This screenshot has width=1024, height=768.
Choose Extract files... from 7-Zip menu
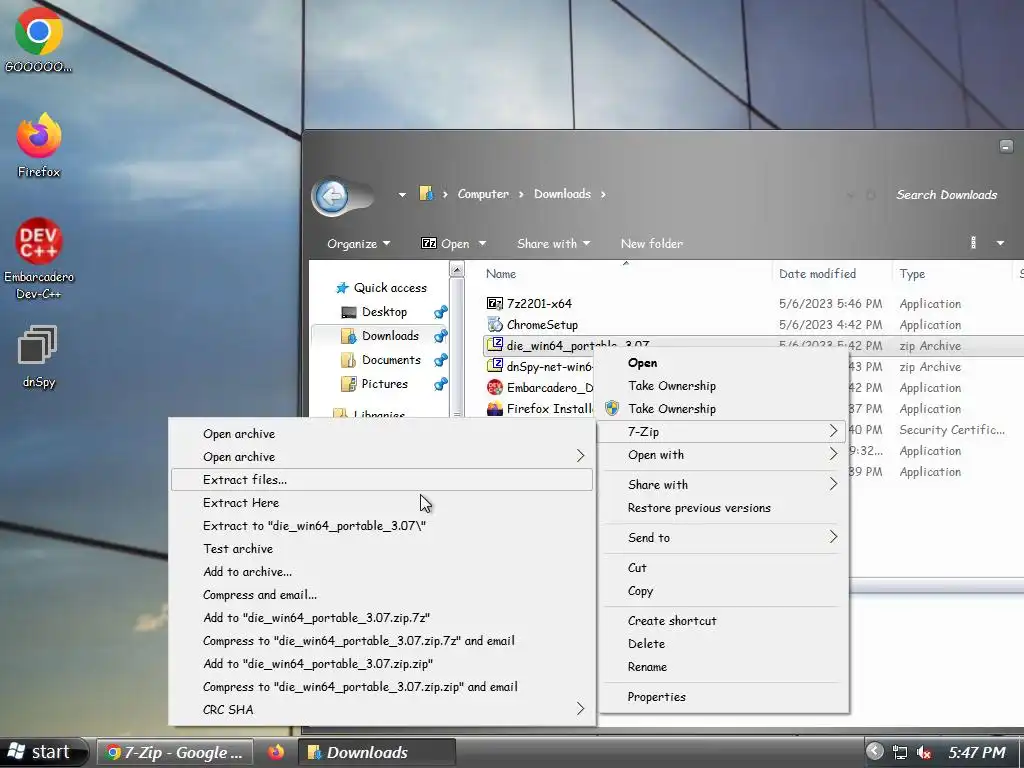382,479
